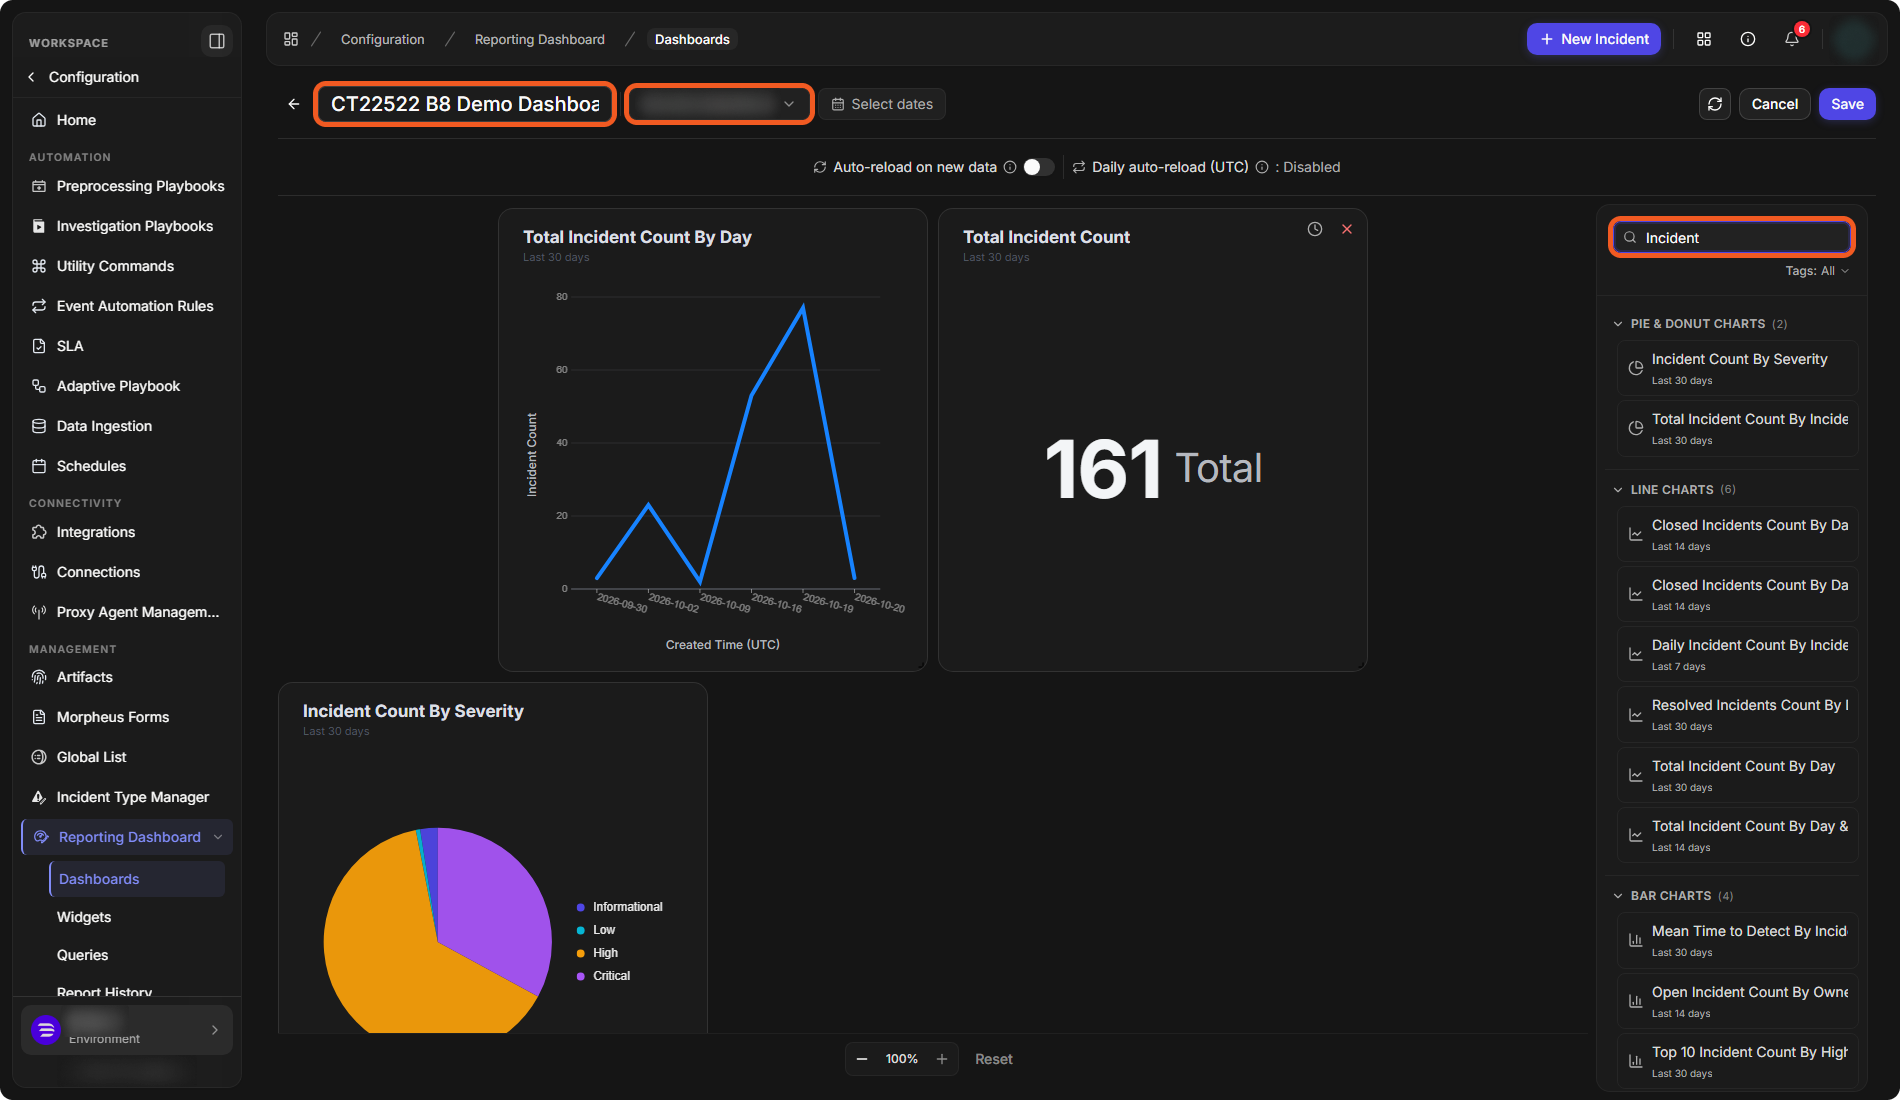This screenshot has width=1900, height=1100.
Task: Click the zoom in plus icon
Action: (941, 1059)
